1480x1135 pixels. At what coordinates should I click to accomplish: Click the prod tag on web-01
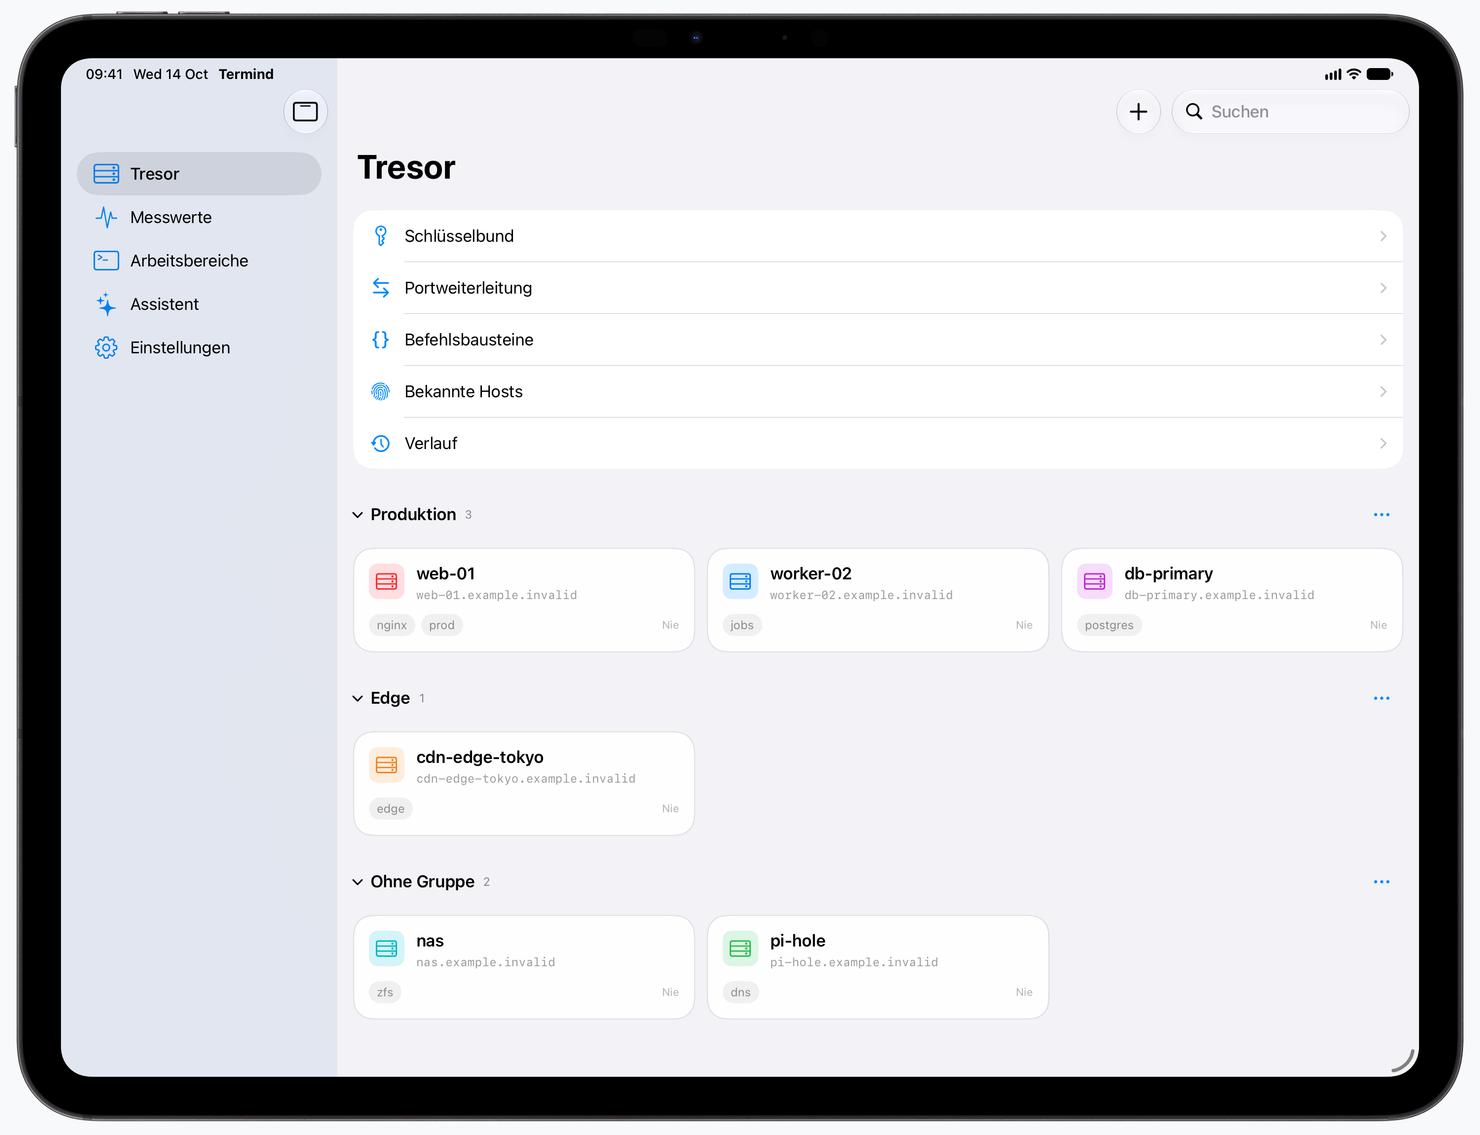(442, 625)
